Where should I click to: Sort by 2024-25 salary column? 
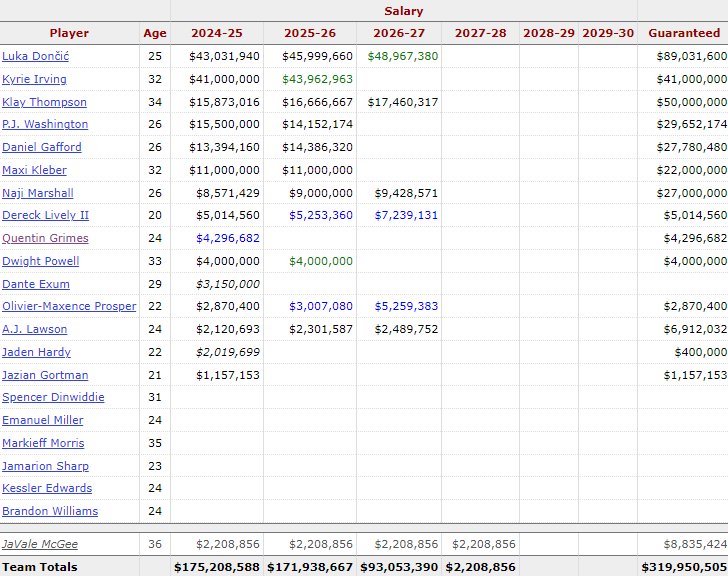[x=217, y=33]
